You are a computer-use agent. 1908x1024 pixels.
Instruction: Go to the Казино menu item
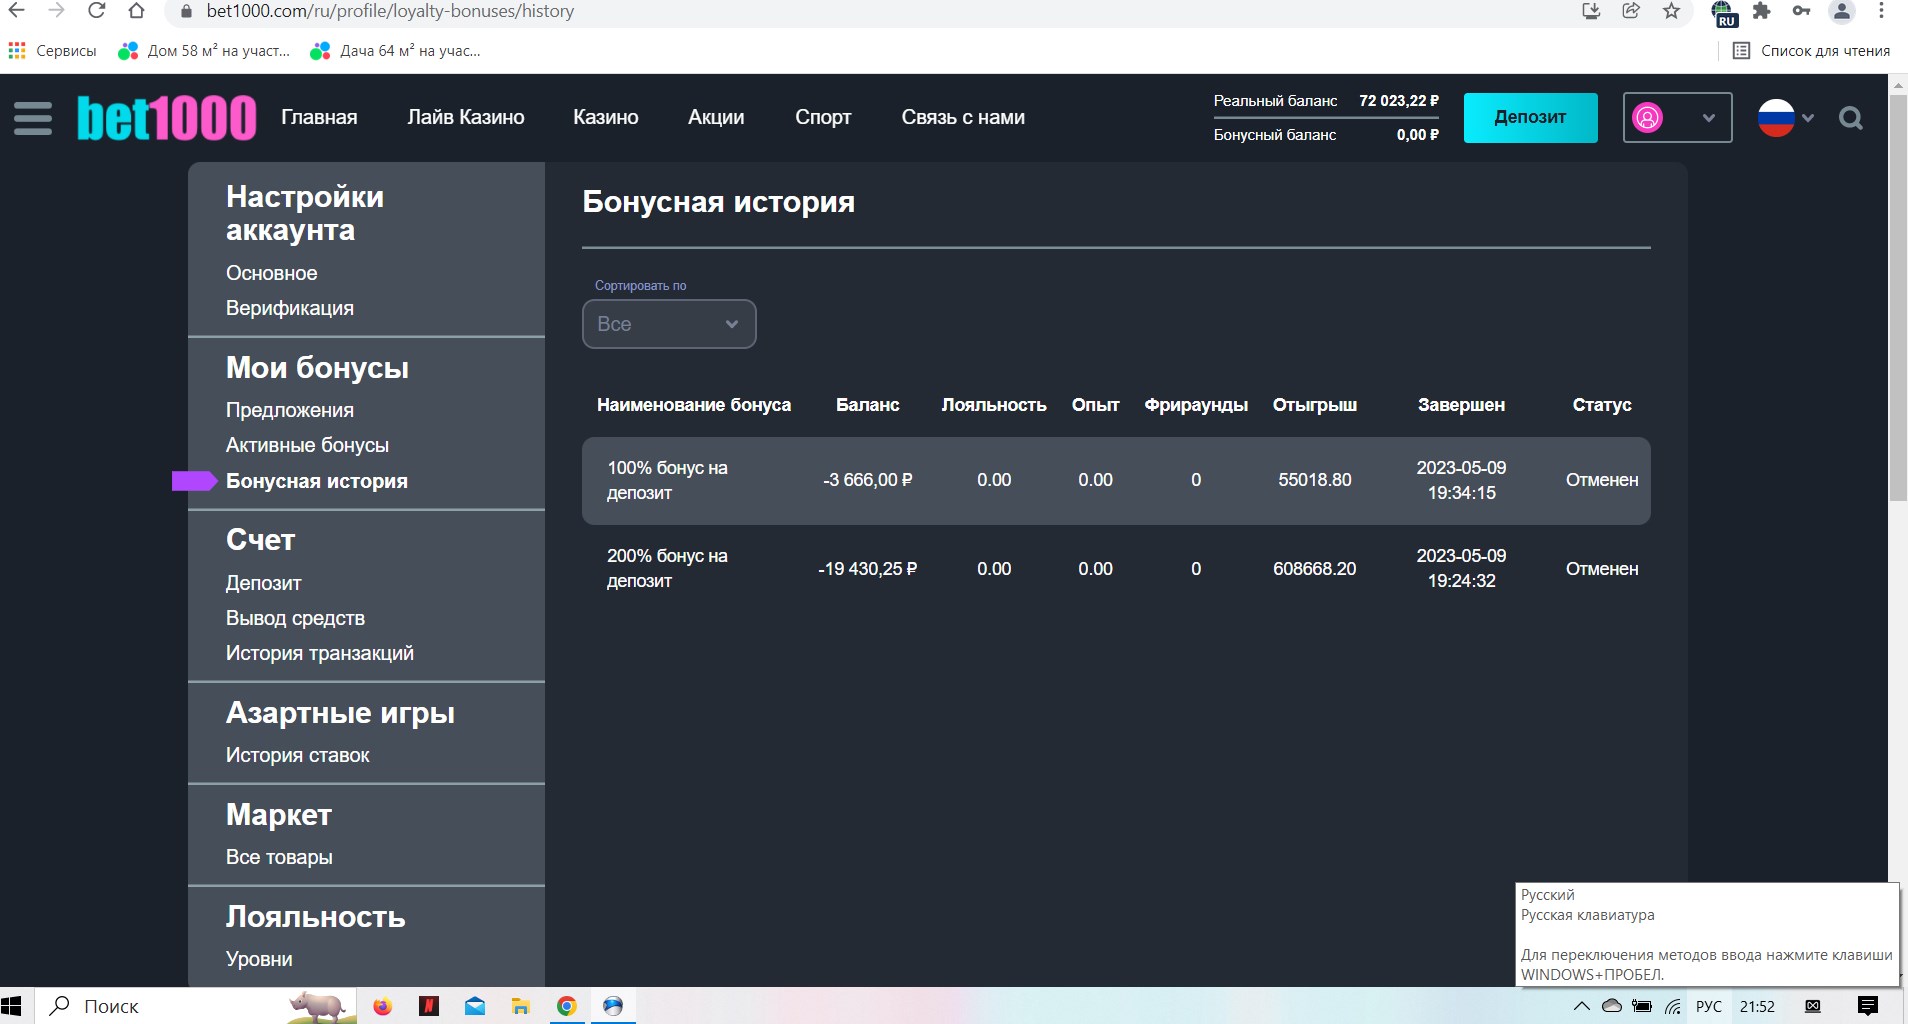click(605, 117)
